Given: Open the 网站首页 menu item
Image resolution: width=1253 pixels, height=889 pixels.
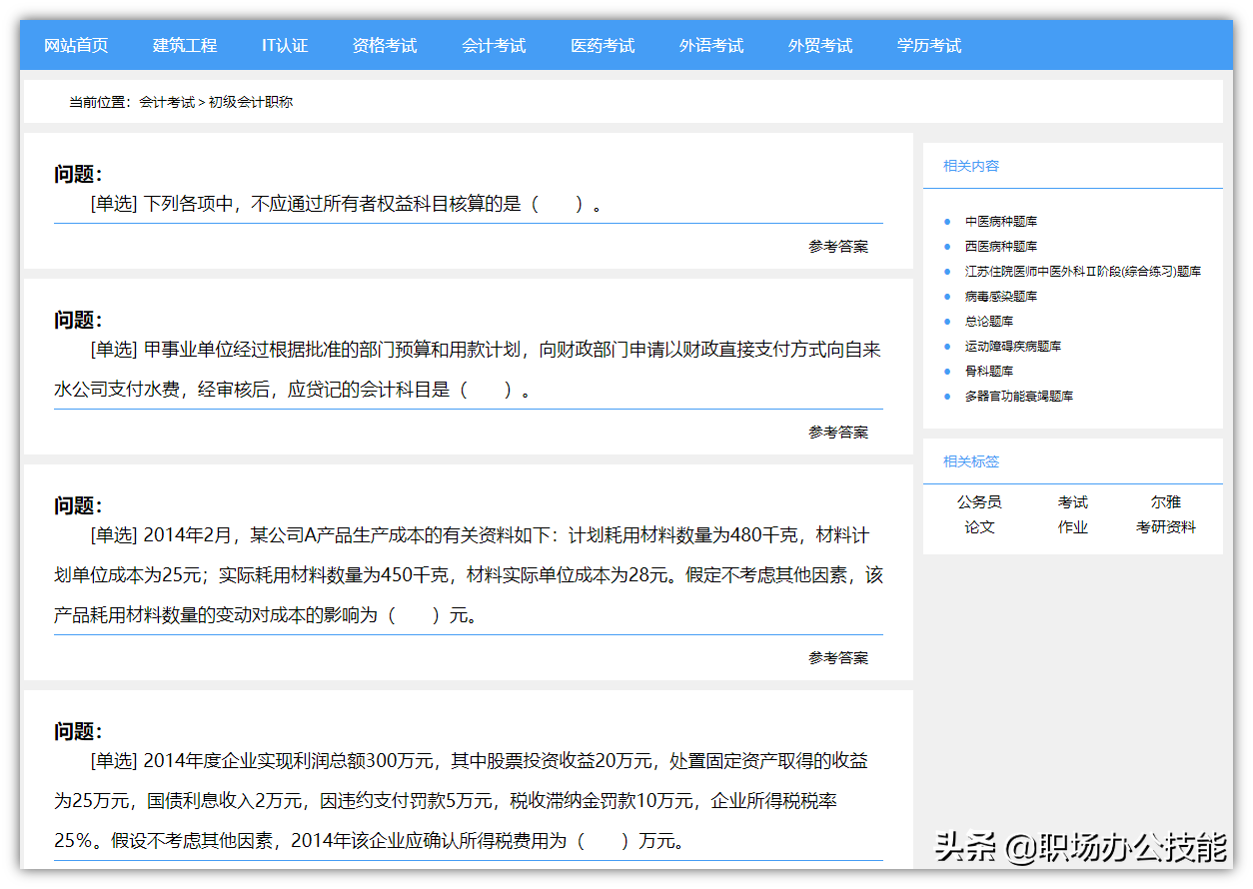Looking at the screenshot, I should 75,45.
